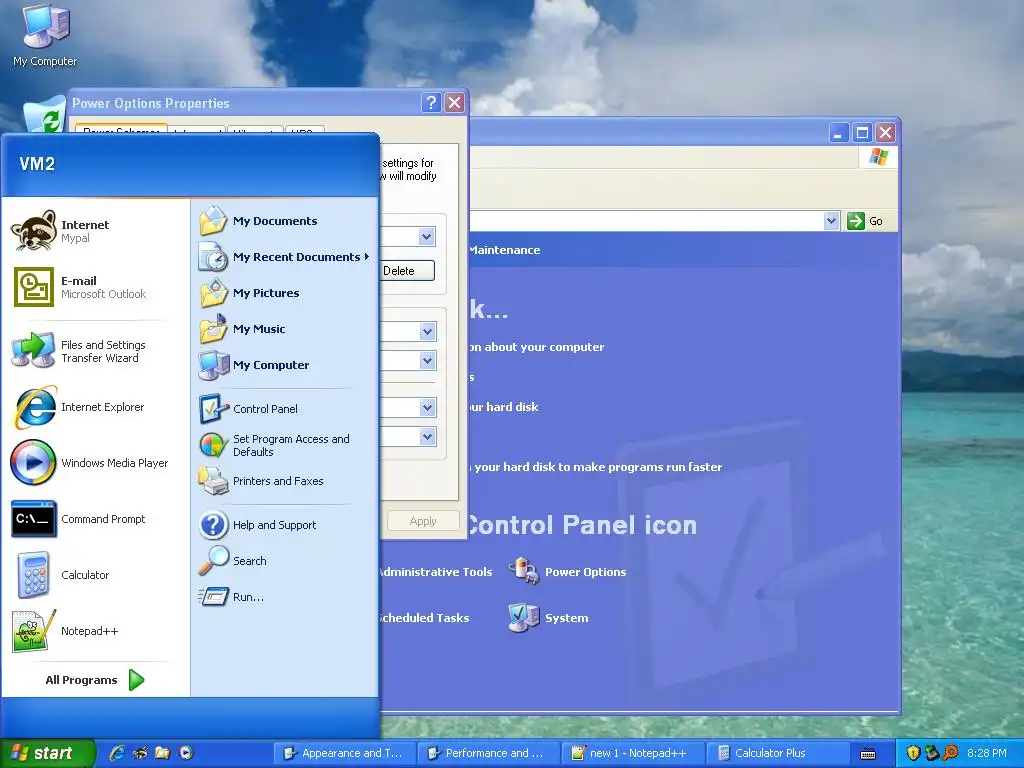Click the Help question mark in Power Options

(x=431, y=103)
